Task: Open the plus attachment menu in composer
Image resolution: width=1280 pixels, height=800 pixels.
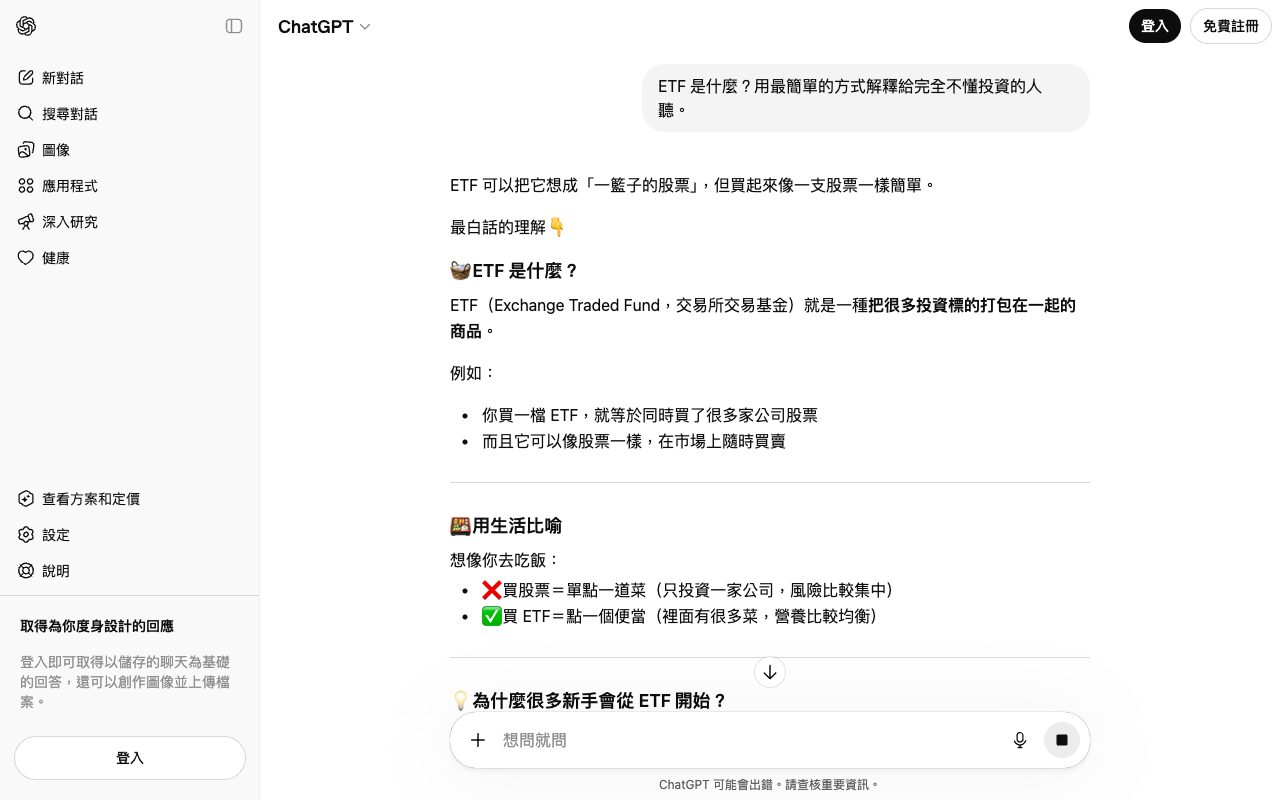Action: coord(478,740)
